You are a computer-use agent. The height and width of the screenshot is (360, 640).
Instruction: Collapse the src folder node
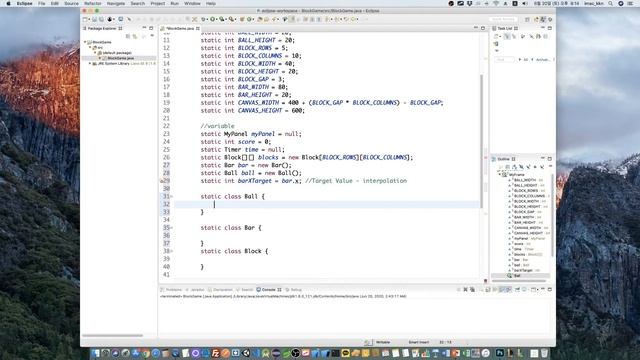point(90,47)
